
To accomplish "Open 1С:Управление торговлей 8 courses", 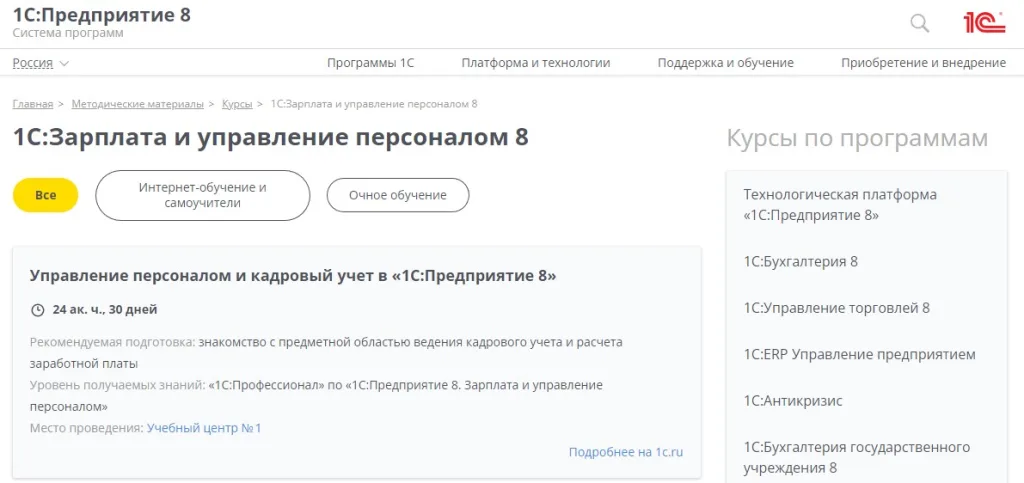I will tap(837, 308).
